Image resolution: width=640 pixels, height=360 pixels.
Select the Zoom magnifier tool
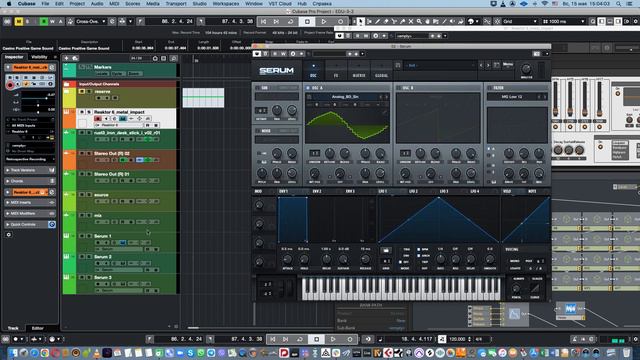[x=419, y=21]
